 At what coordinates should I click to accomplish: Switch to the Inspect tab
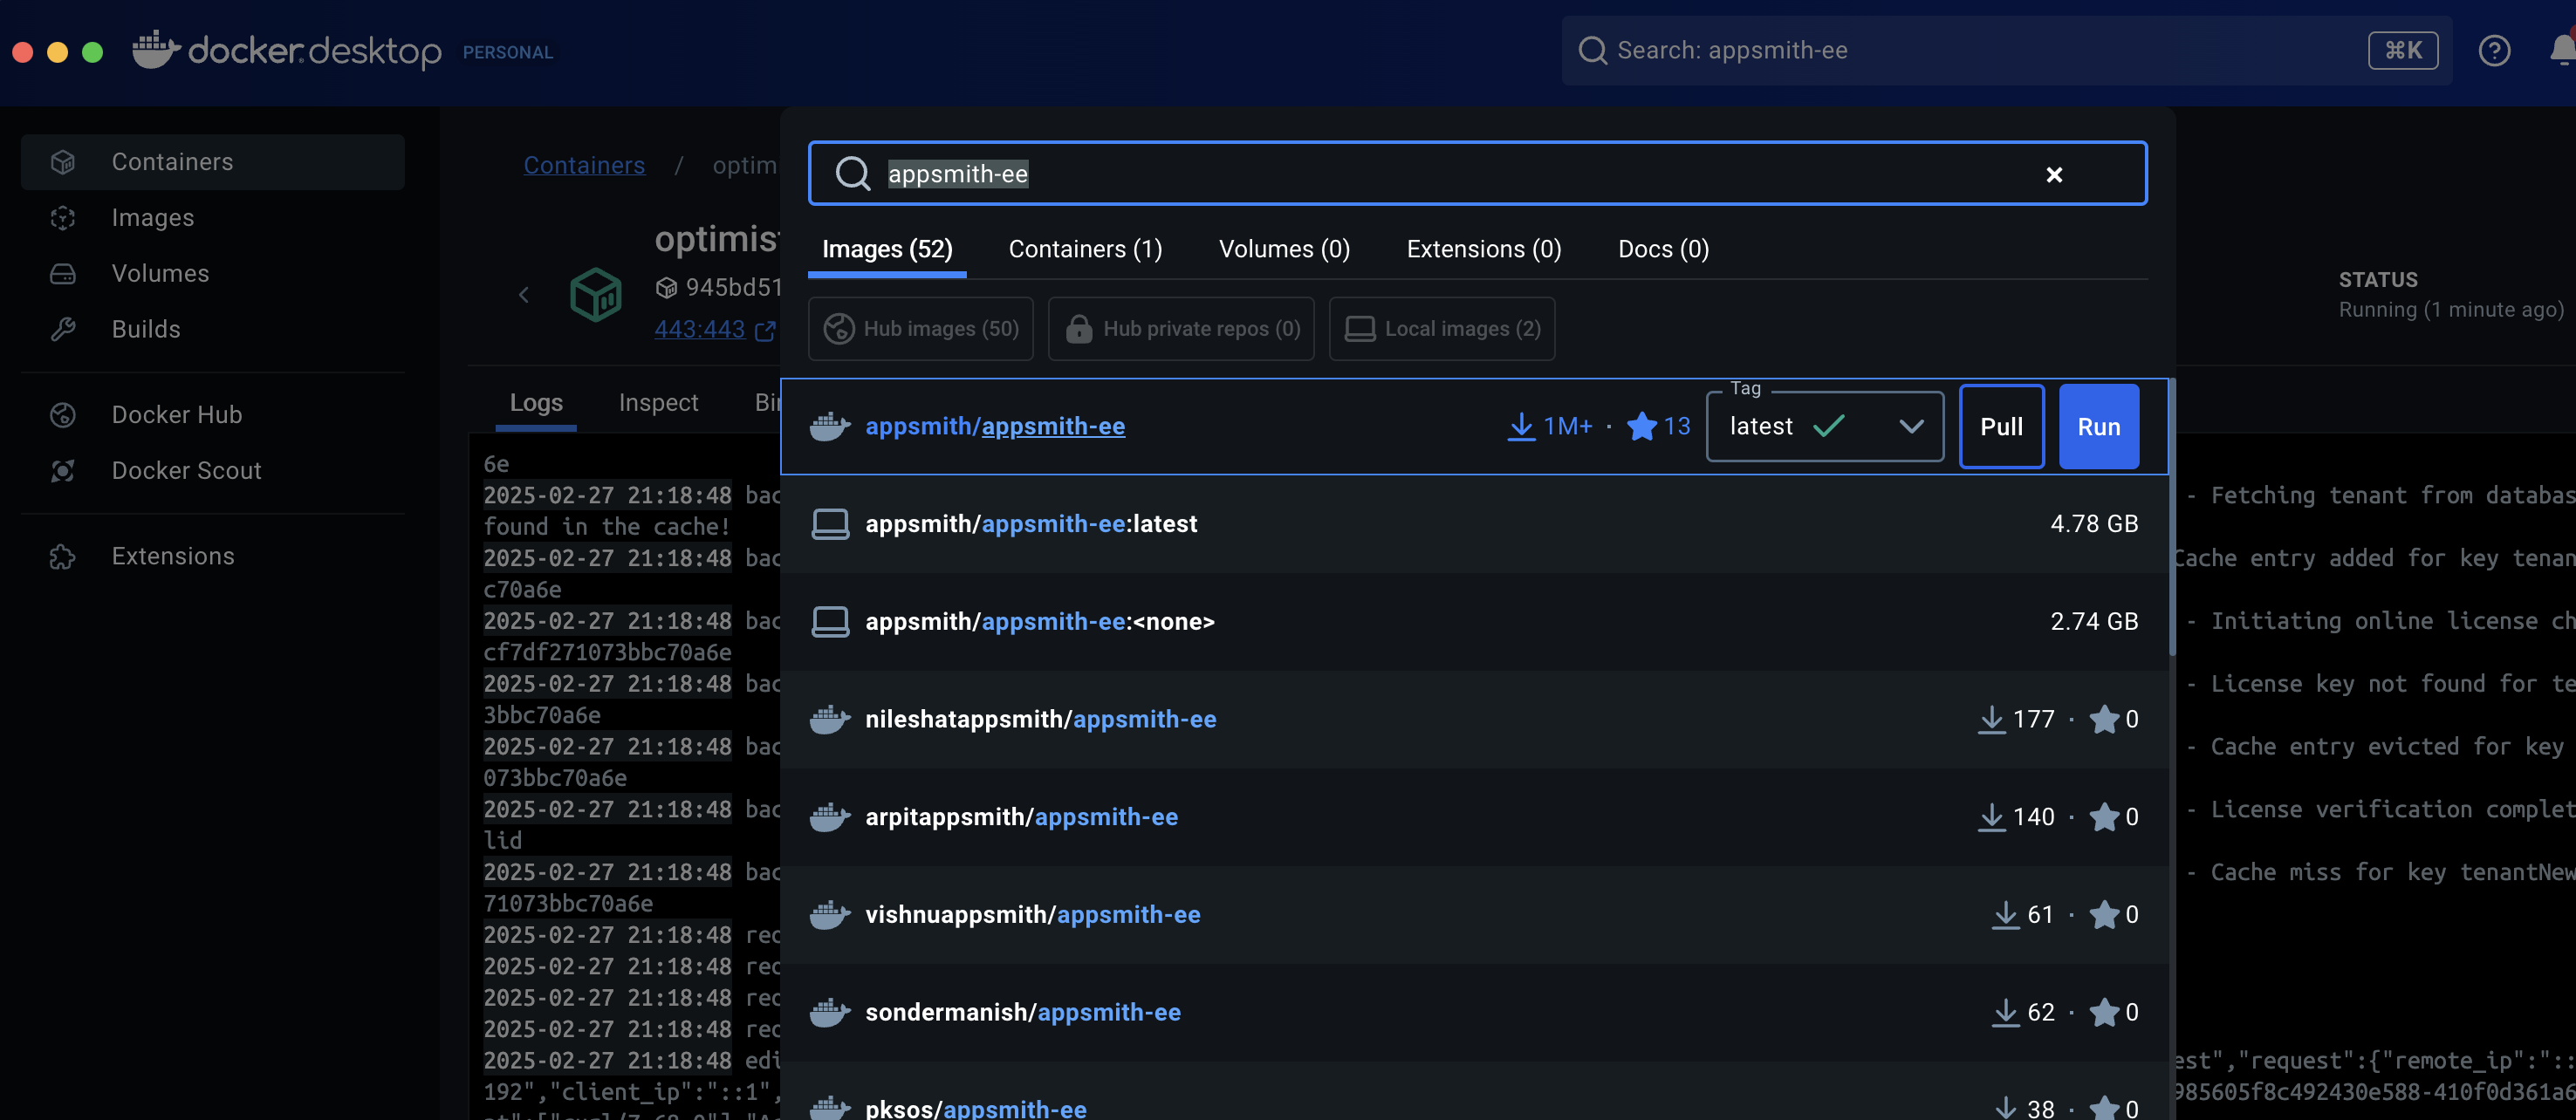[658, 402]
